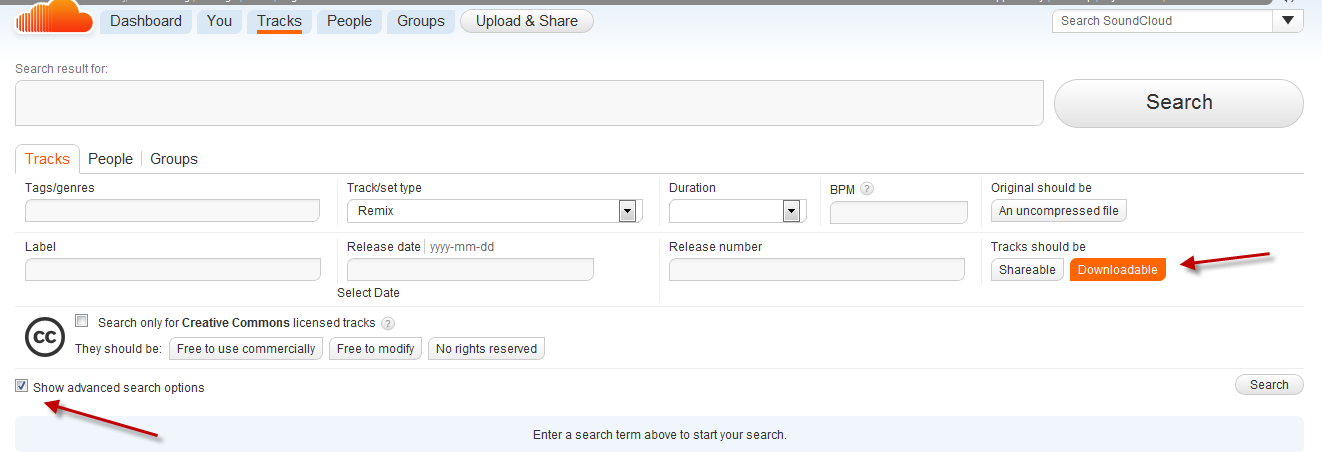Viewport: 1322px width, 452px height.
Task: Open the Track/set type Remix dropdown
Action: [495, 211]
